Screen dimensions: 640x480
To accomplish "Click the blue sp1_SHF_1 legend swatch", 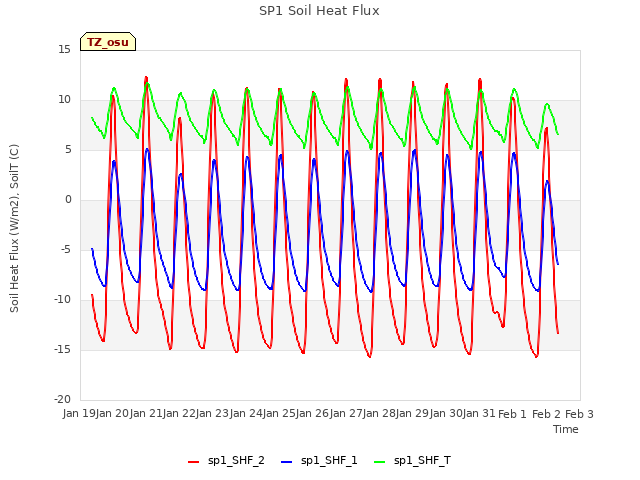I will (x=287, y=462).
